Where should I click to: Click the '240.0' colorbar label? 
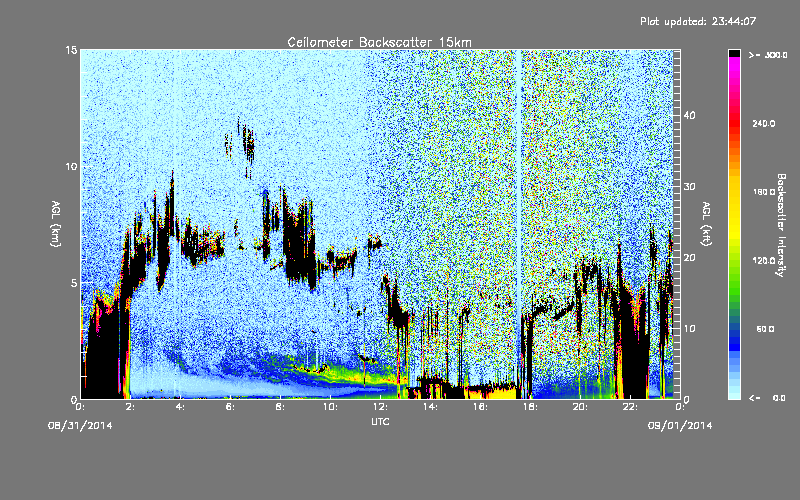(x=764, y=123)
